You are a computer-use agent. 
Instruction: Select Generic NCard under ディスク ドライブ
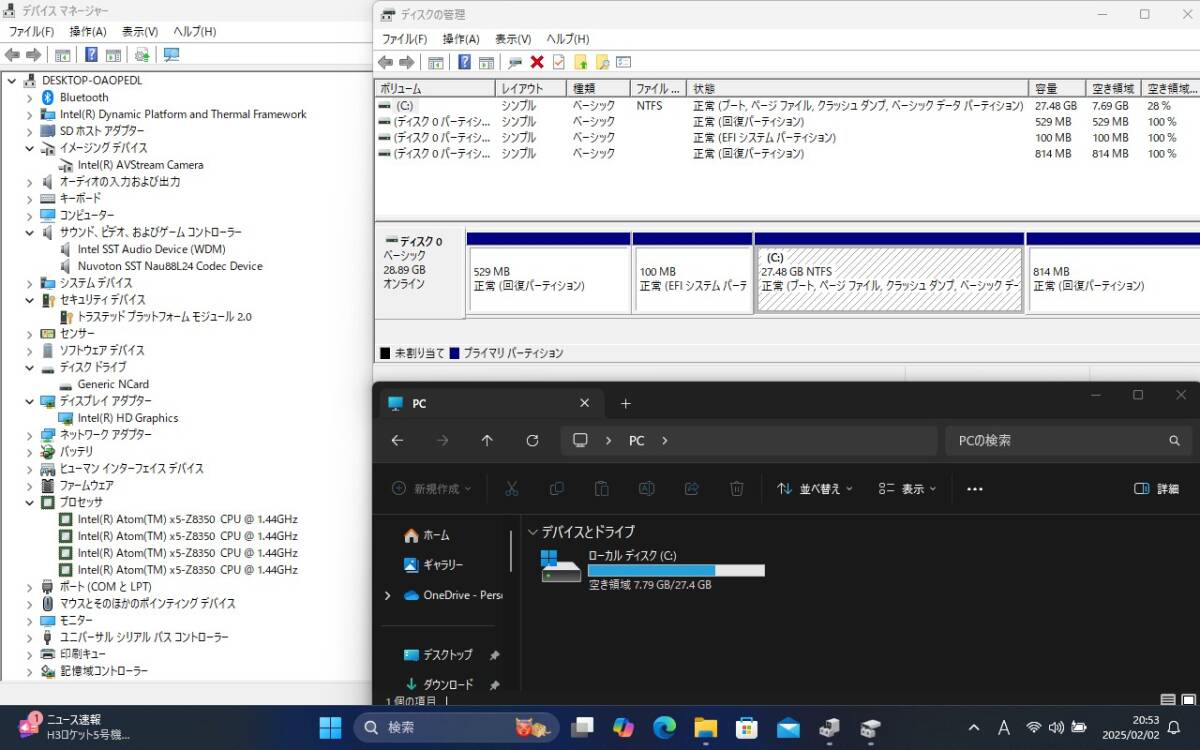(x=113, y=384)
